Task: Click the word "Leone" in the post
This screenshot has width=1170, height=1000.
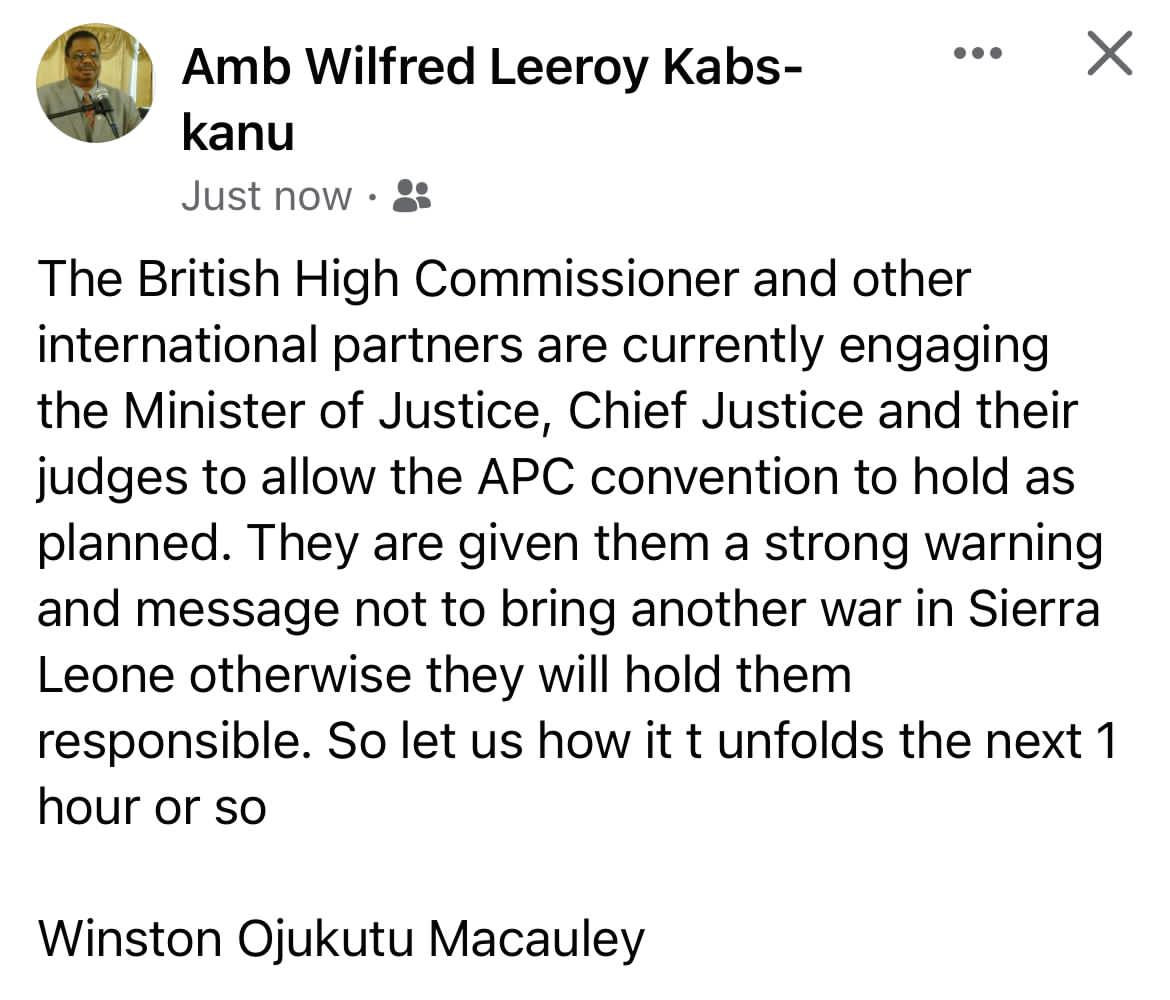Action: pos(106,676)
